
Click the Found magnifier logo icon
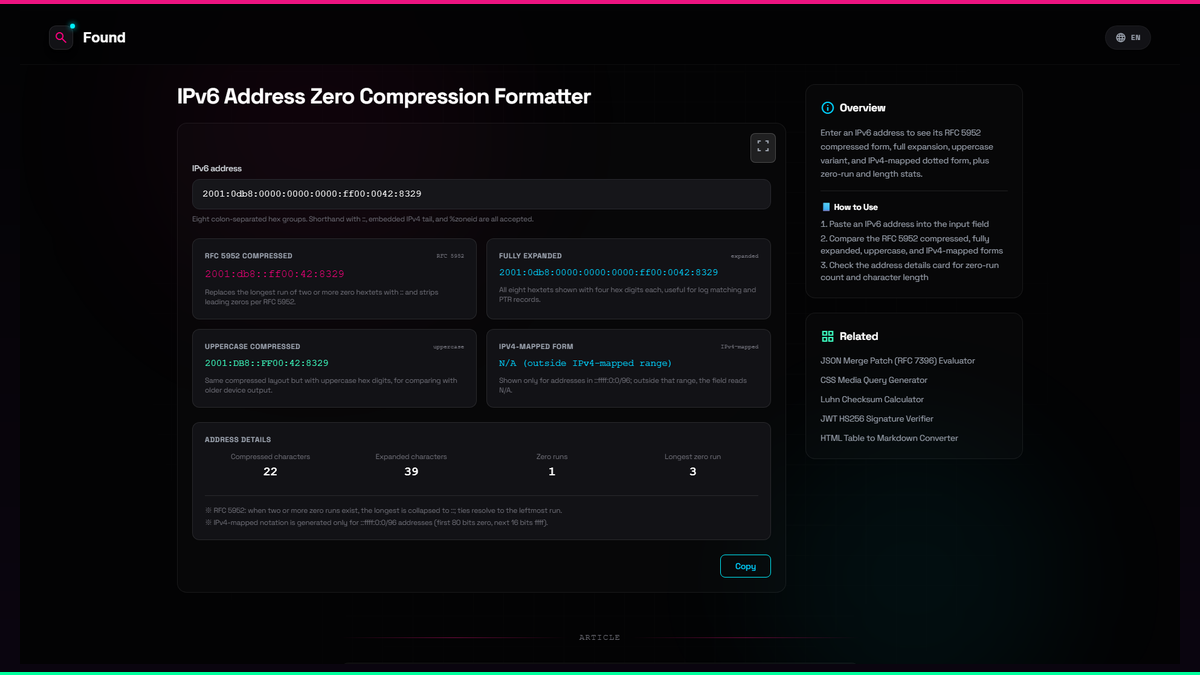coord(61,38)
